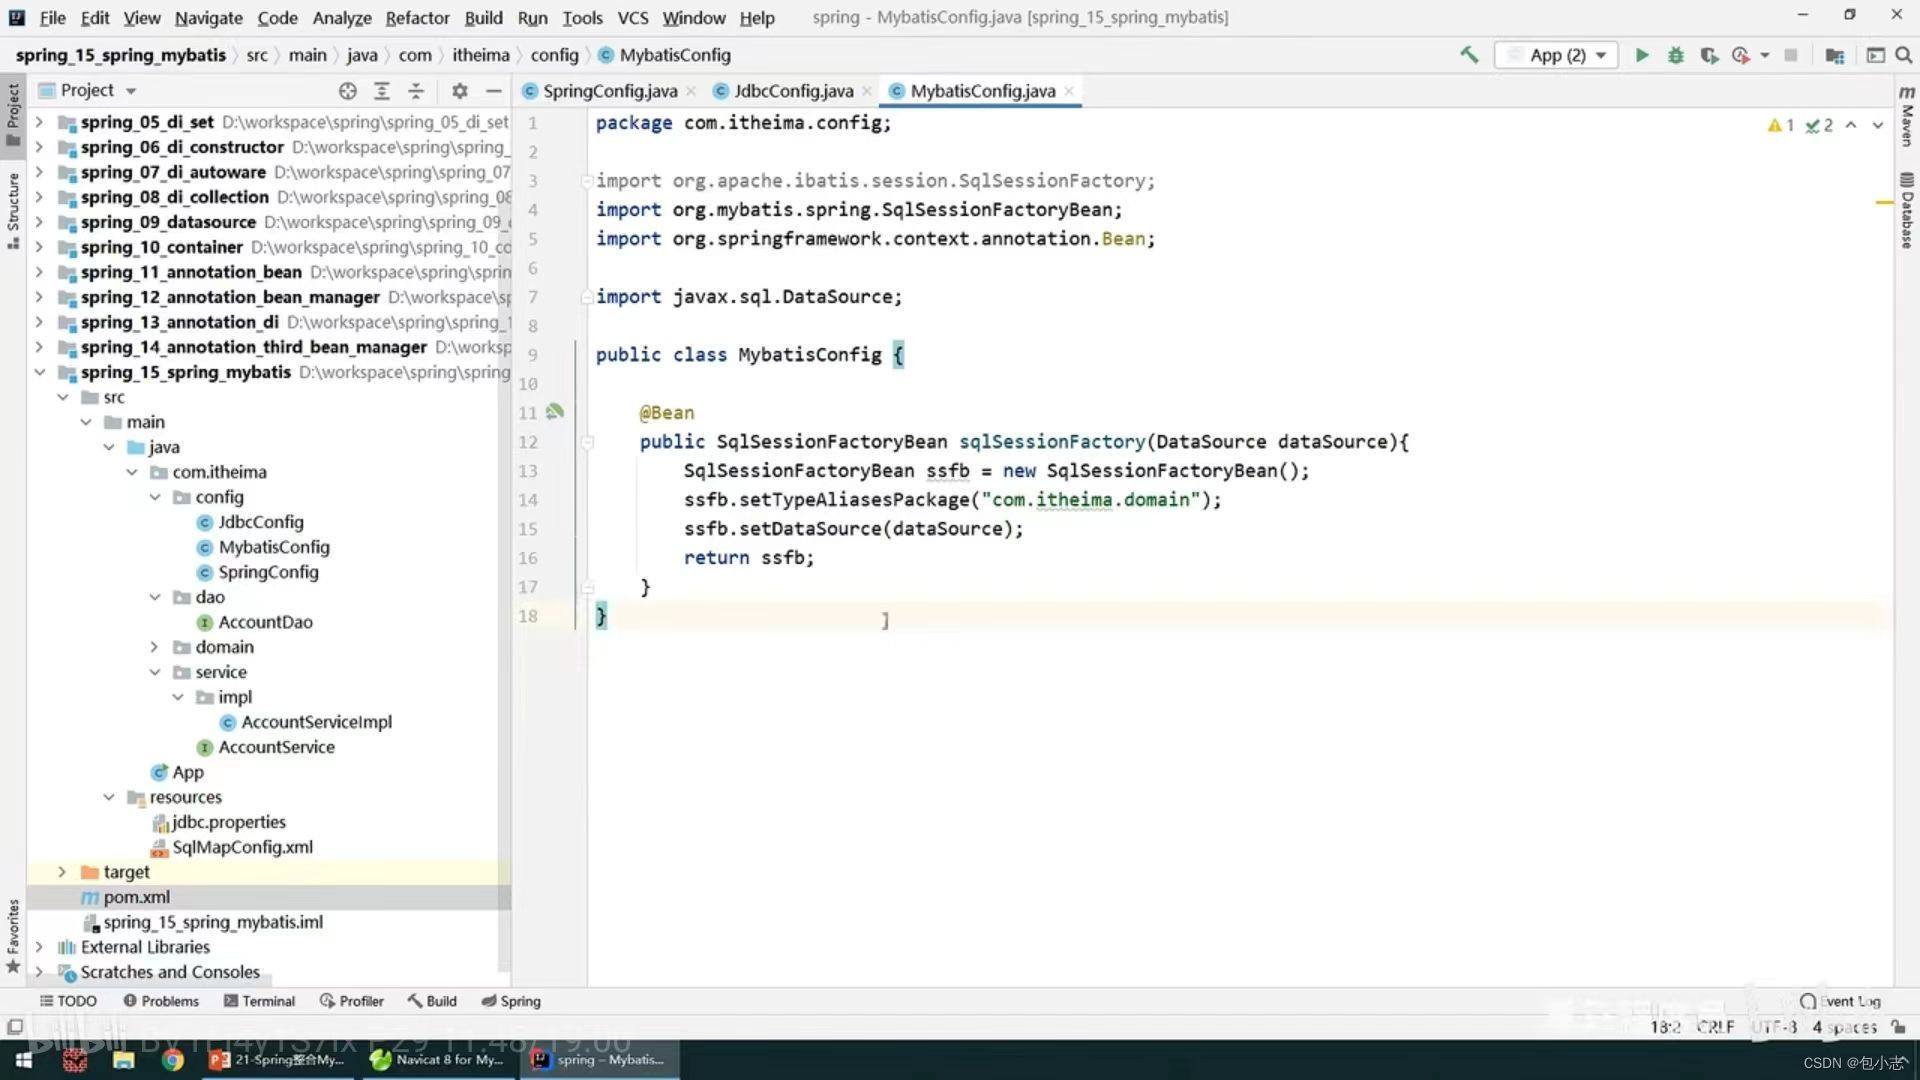The width and height of the screenshot is (1920, 1080).
Task: Expand the target folder
Action: tap(62, 872)
